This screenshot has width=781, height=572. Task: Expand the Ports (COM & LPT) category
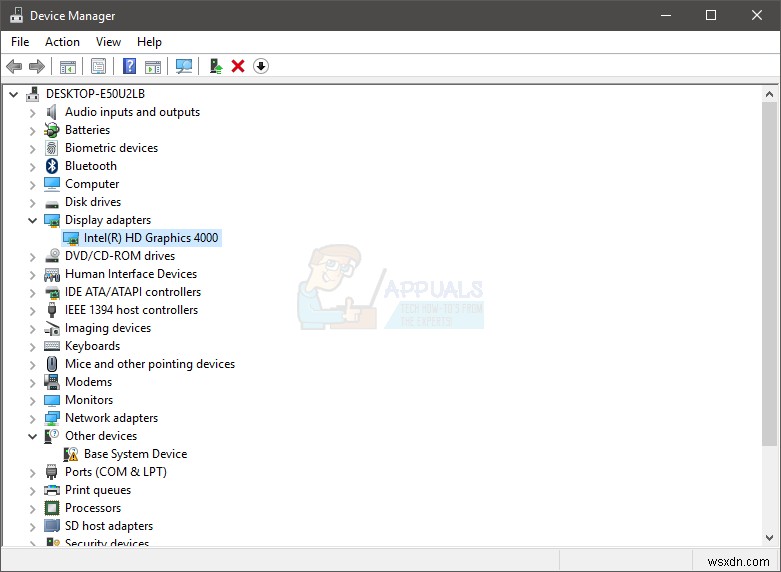(32, 472)
